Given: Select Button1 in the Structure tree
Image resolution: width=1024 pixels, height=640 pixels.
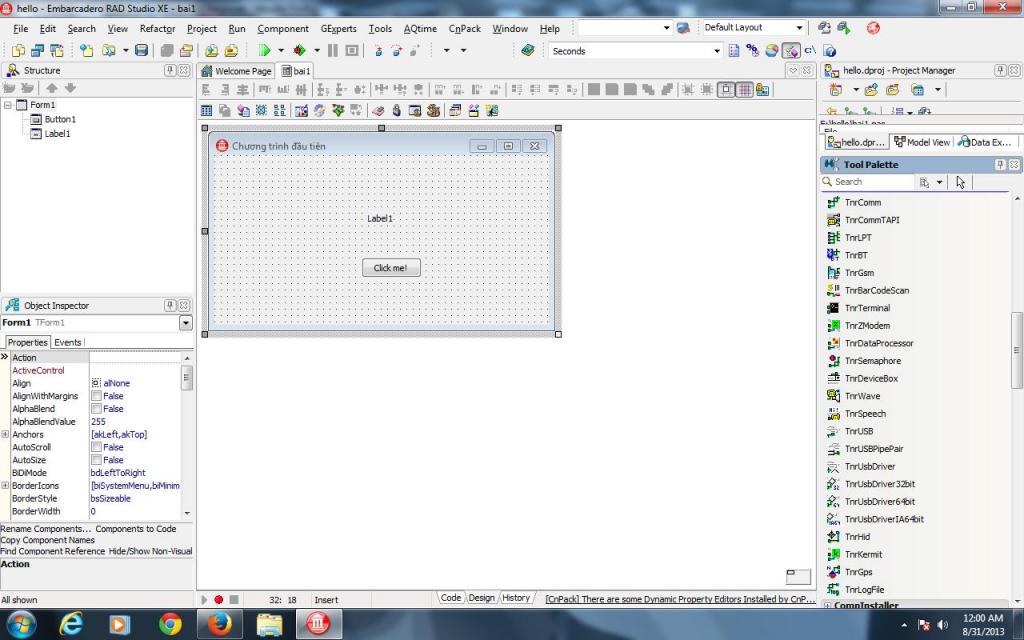Looking at the screenshot, I should (59, 119).
